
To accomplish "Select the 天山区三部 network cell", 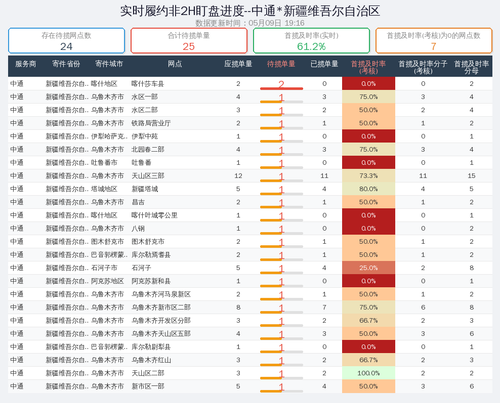I will (147, 176).
